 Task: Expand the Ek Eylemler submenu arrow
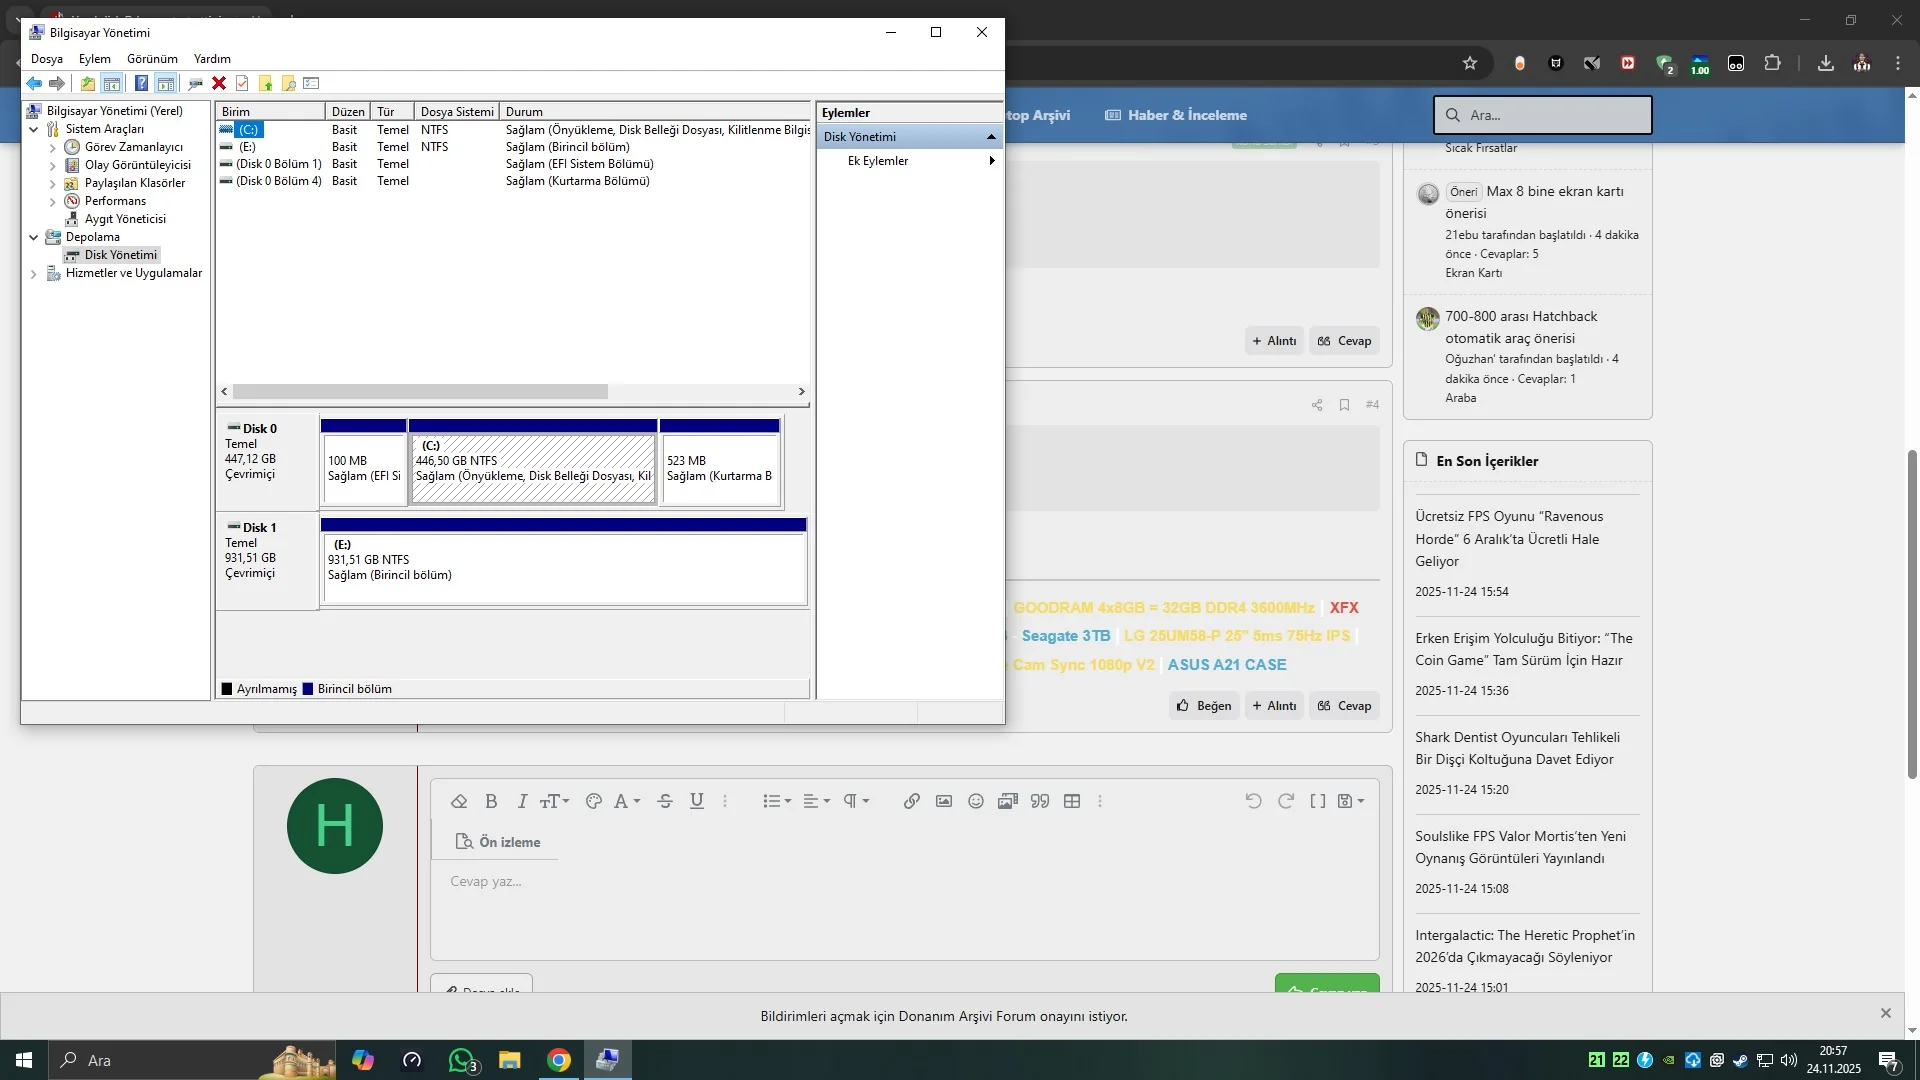[991, 161]
